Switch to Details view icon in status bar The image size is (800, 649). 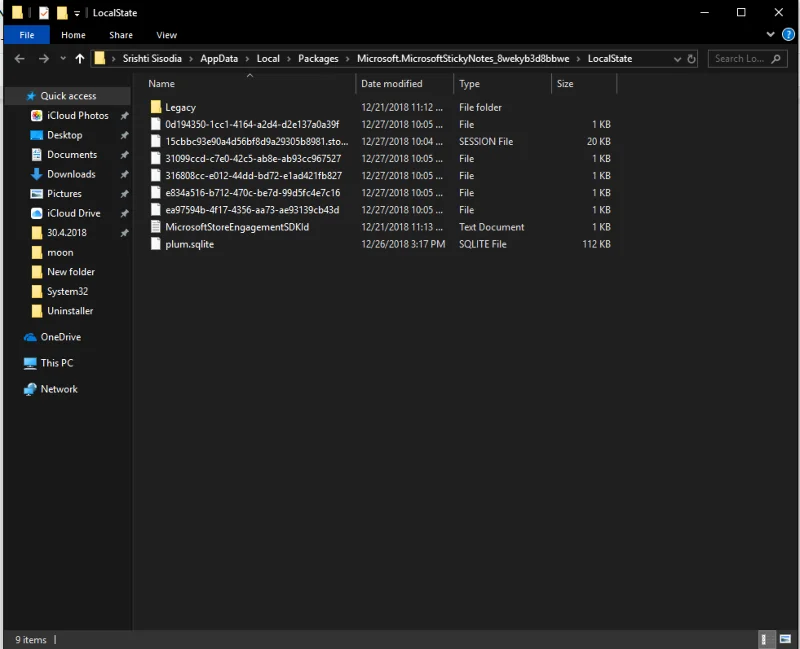point(764,639)
